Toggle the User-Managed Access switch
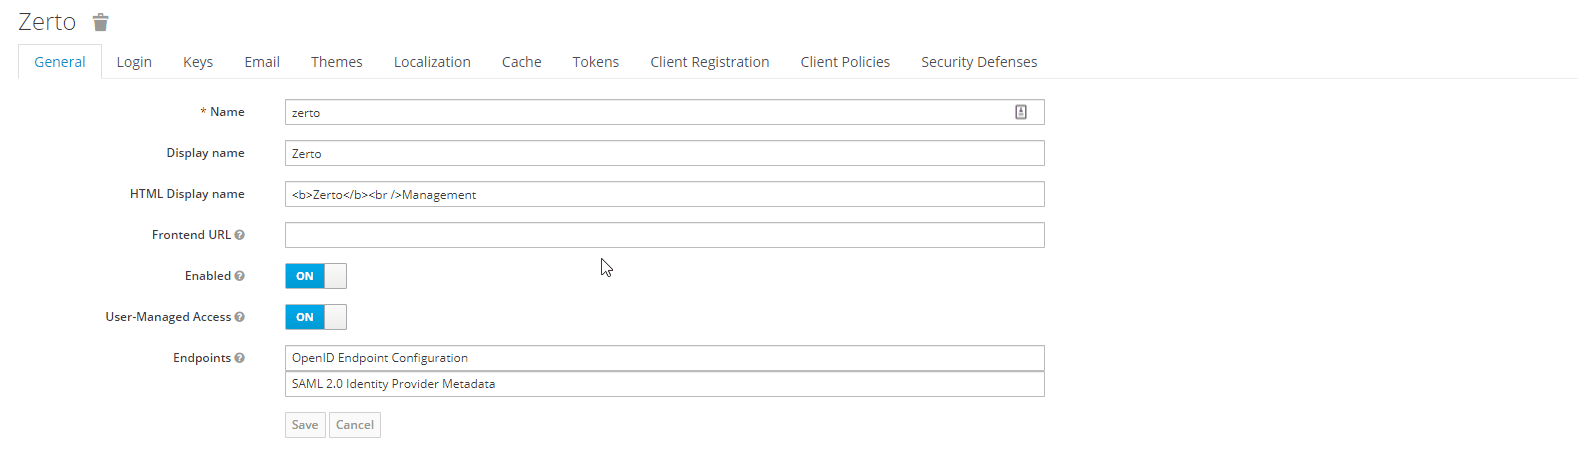 pos(315,317)
